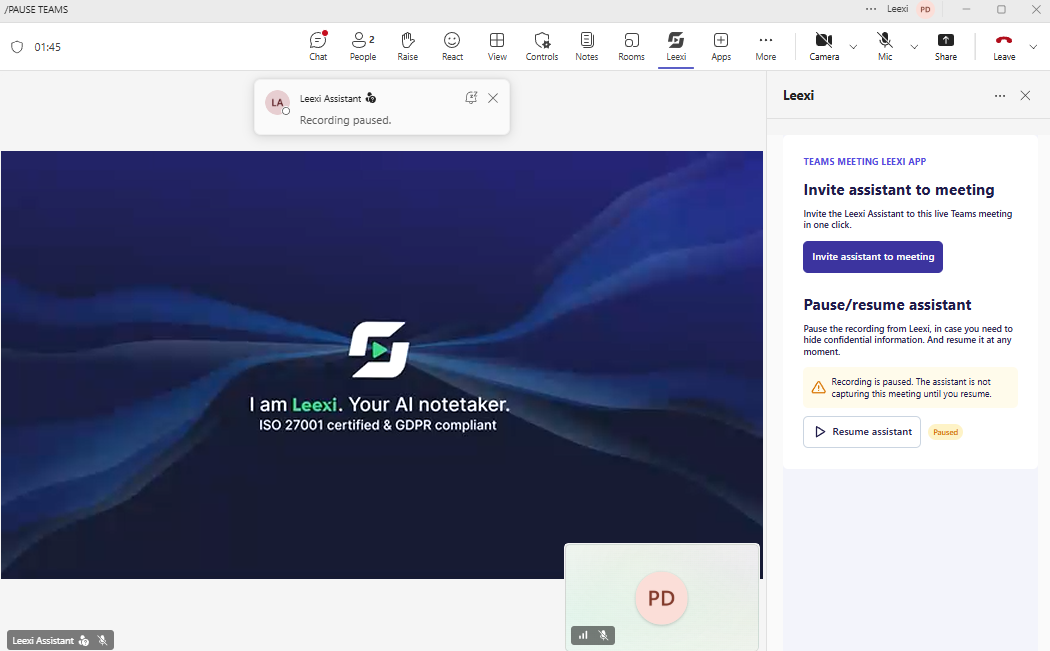Click the "Recording paused." notification text
The image size is (1050, 651).
point(346,120)
